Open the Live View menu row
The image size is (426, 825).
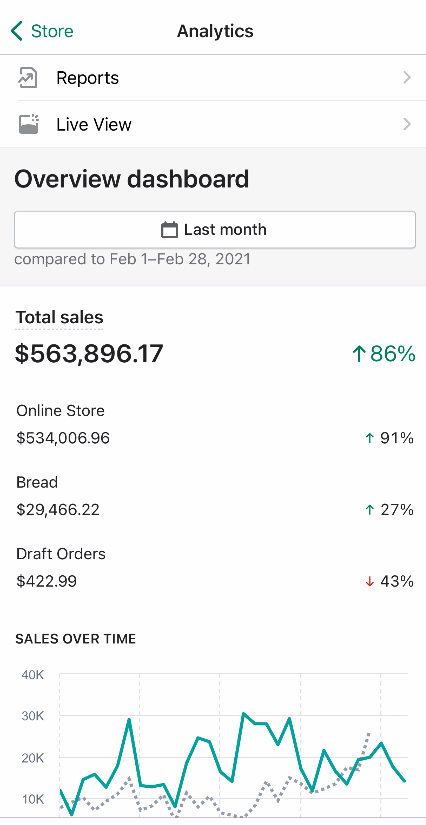(x=213, y=125)
